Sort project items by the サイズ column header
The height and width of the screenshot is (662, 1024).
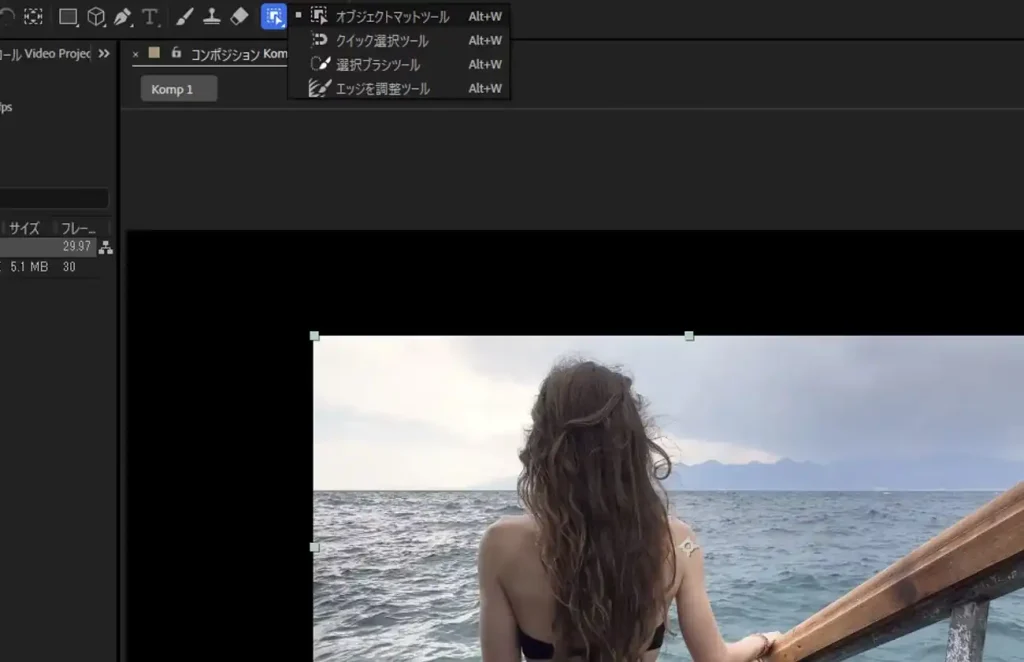24,228
